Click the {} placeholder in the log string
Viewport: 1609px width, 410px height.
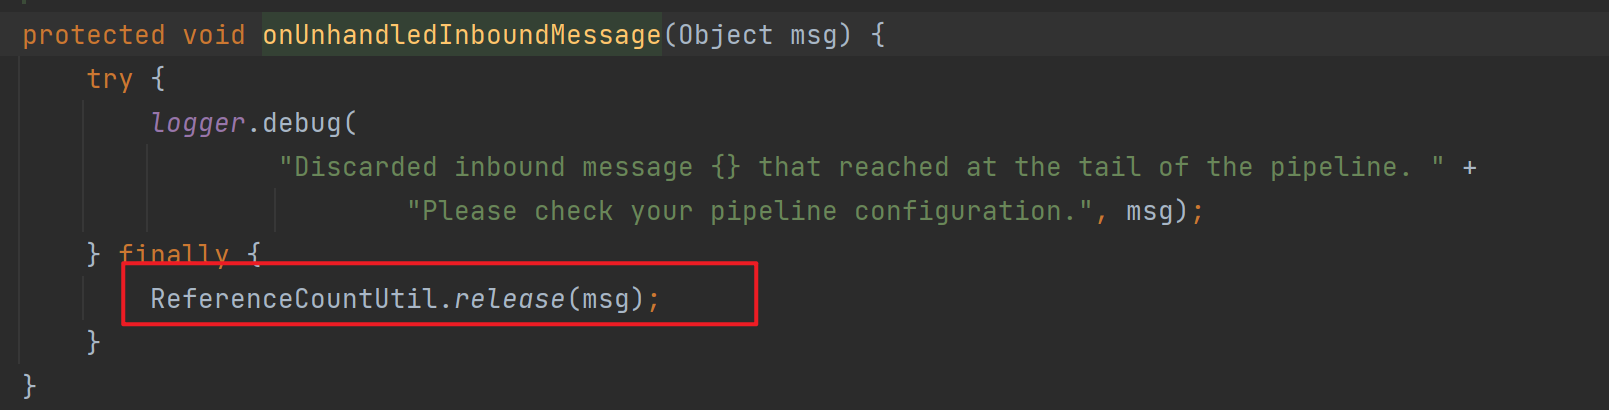click(725, 167)
